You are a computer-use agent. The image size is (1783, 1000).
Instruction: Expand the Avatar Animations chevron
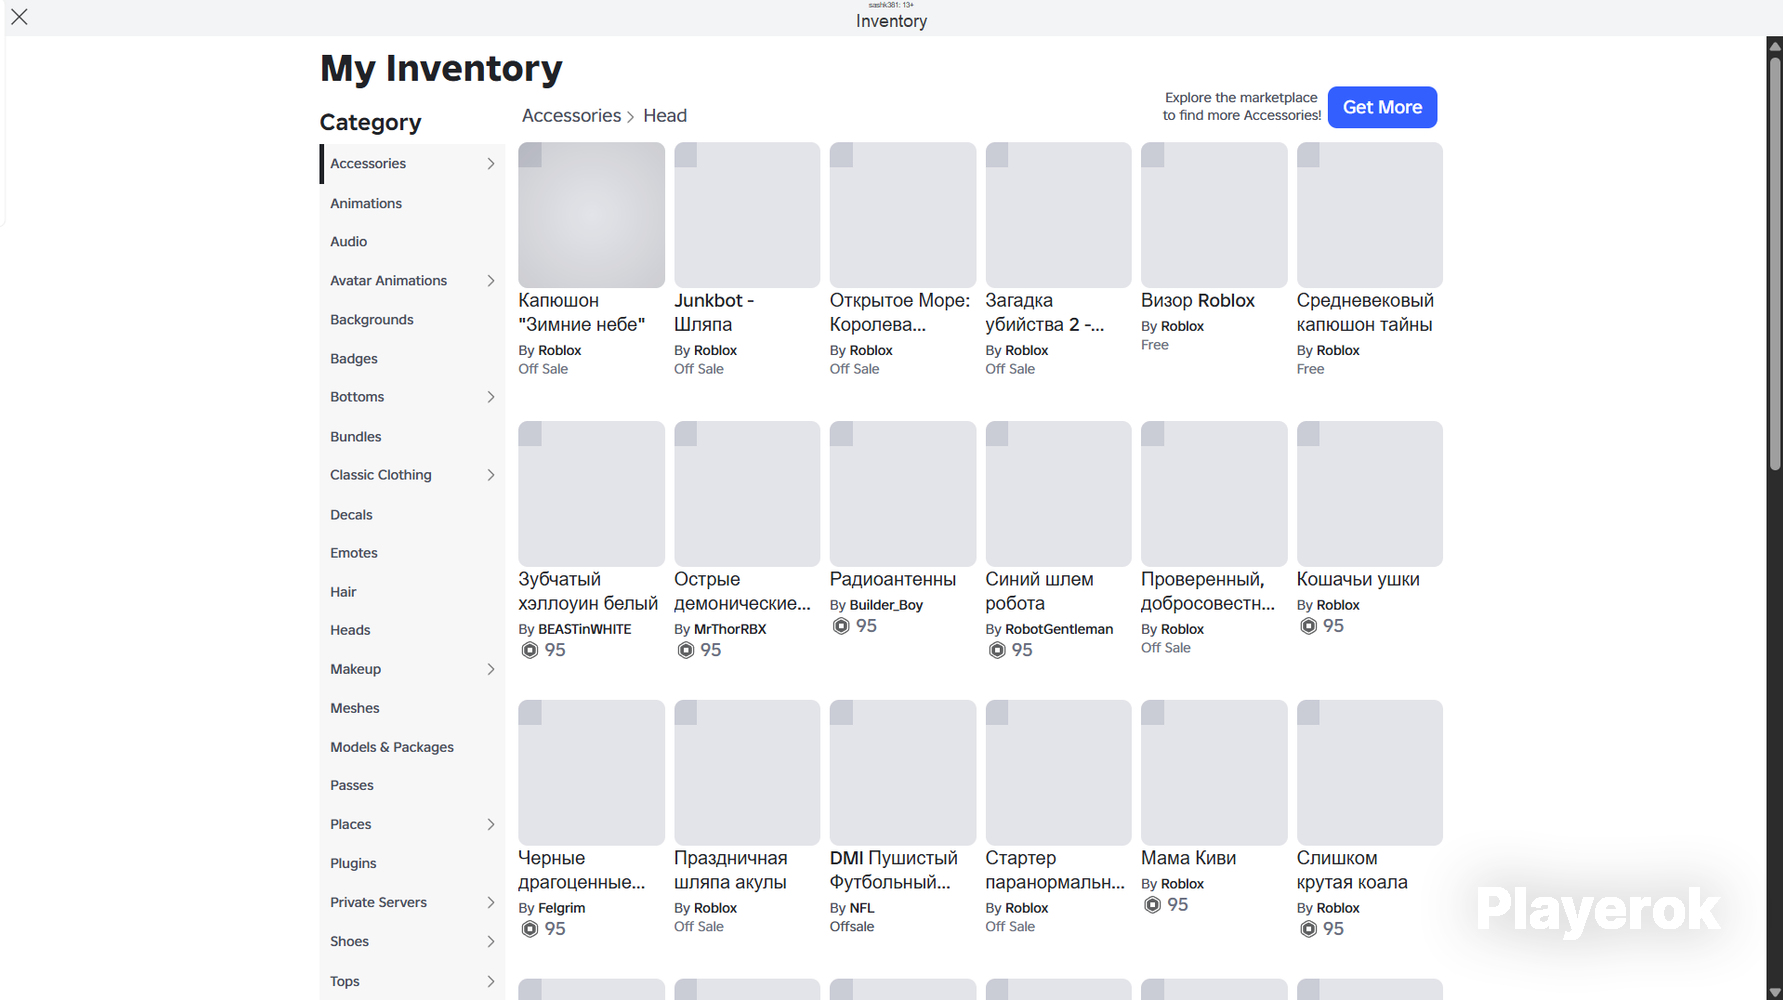(x=491, y=281)
